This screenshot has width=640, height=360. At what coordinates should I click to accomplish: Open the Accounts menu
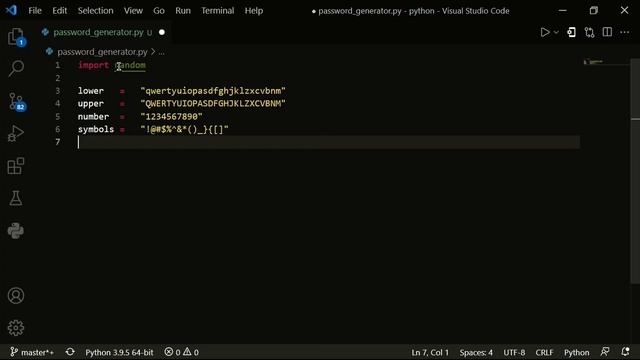tap(16, 296)
